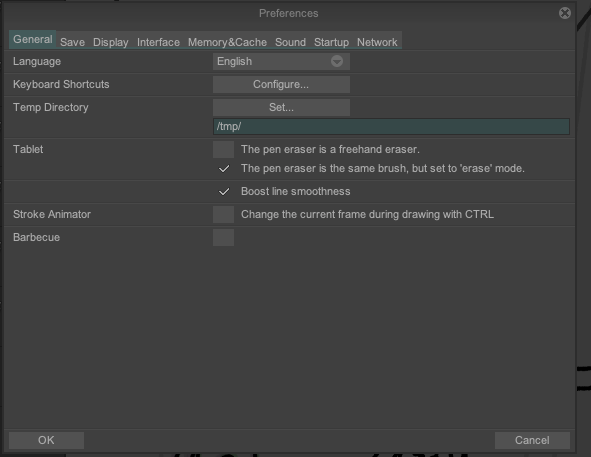Screen dimensions: 591x457
Task: Enable freehand pen eraser checkbox
Action: [224, 149]
